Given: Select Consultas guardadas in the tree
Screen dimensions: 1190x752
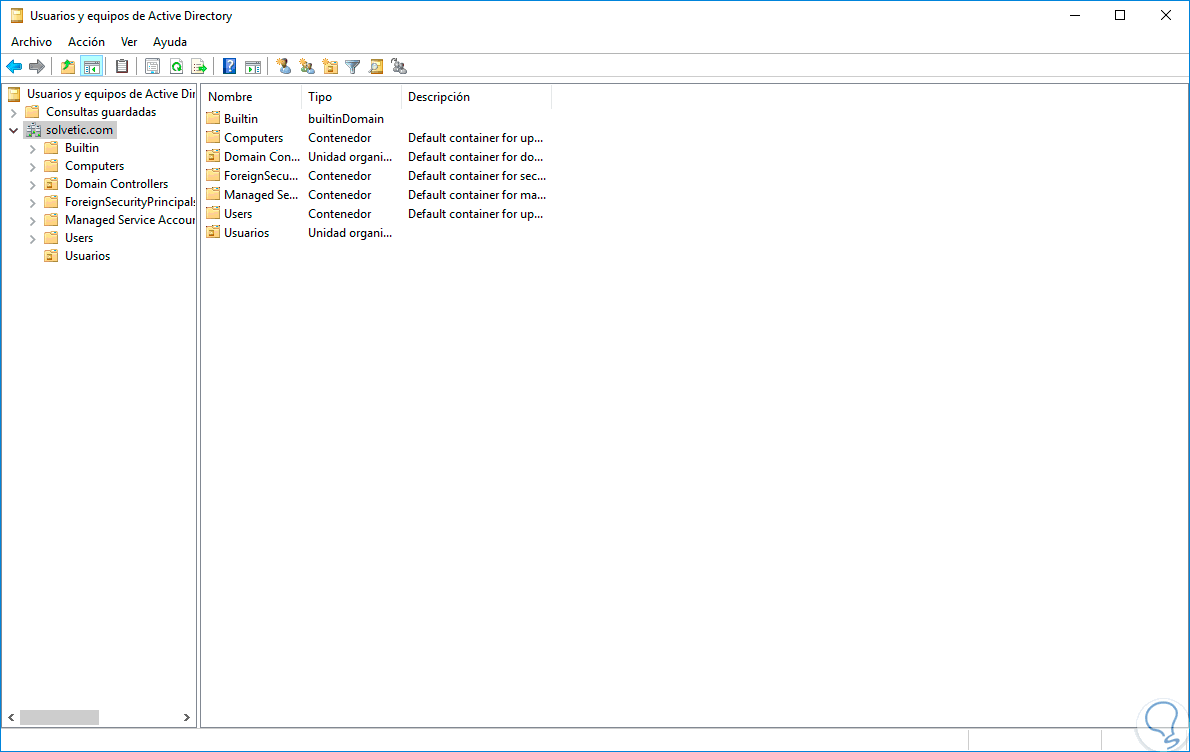Looking at the screenshot, I should [101, 112].
